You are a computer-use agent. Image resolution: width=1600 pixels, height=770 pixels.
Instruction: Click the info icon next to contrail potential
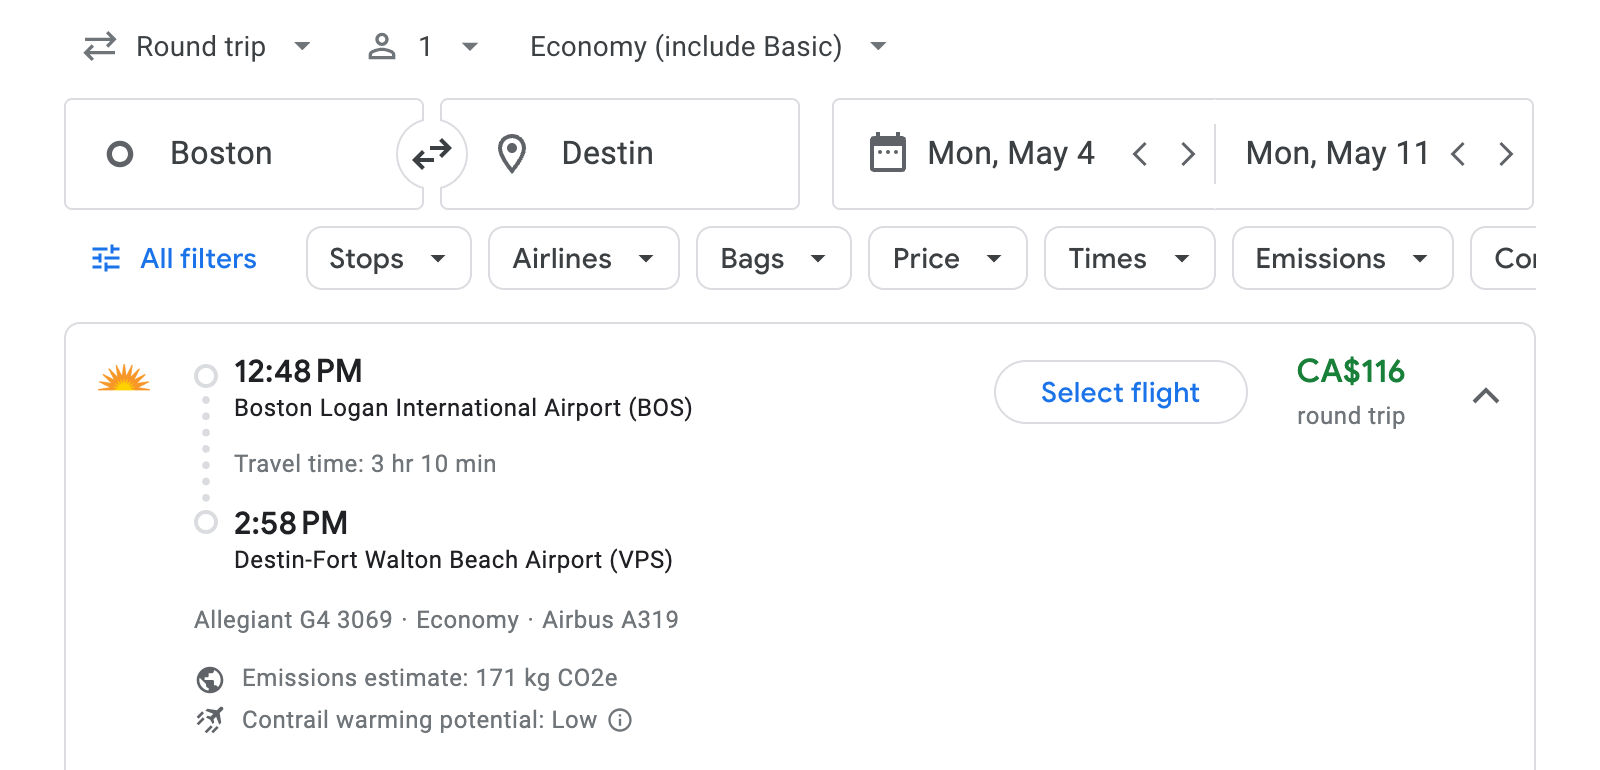click(620, 720)
